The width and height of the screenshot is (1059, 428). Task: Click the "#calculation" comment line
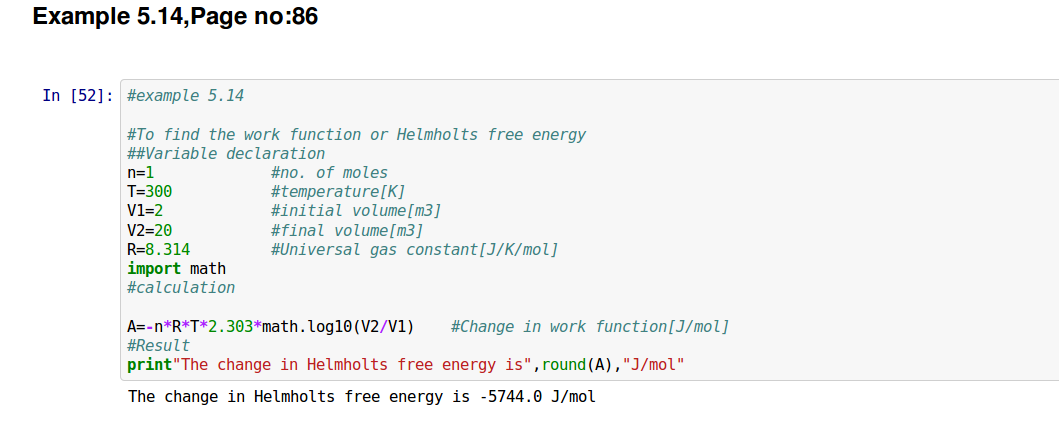click(181, 287)
